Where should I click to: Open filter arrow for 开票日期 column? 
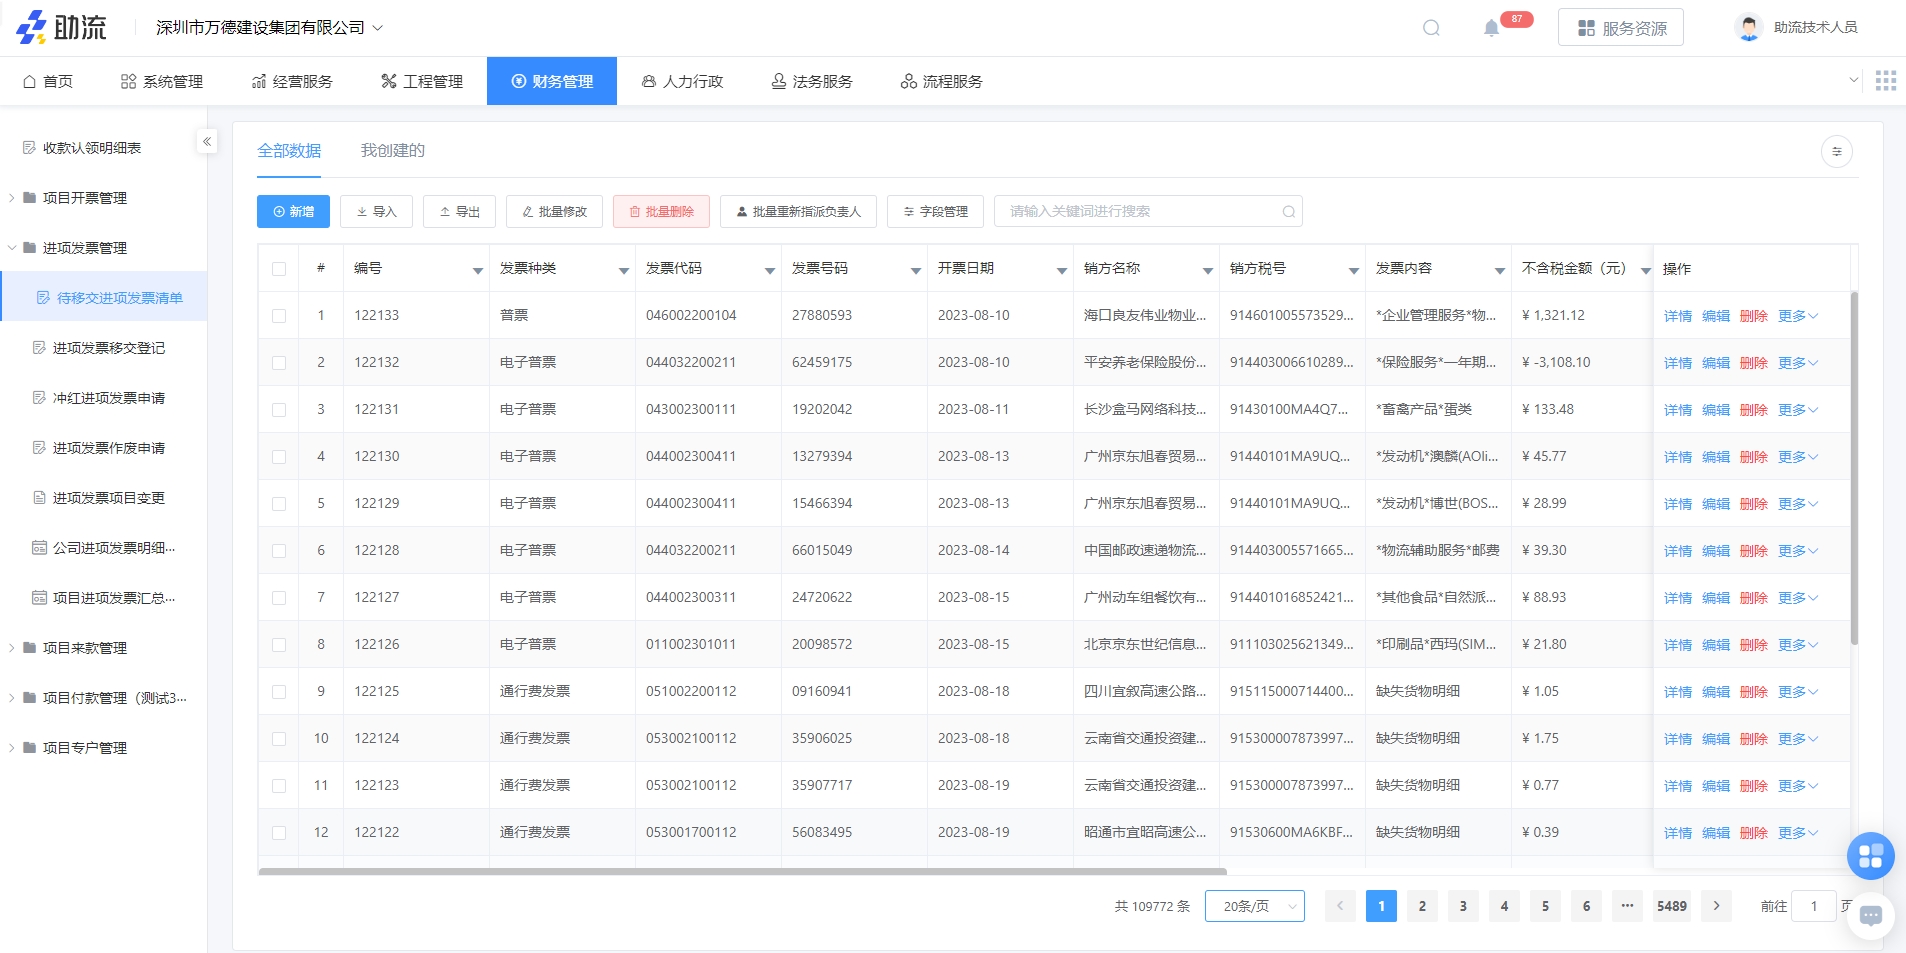(1061, 270)
